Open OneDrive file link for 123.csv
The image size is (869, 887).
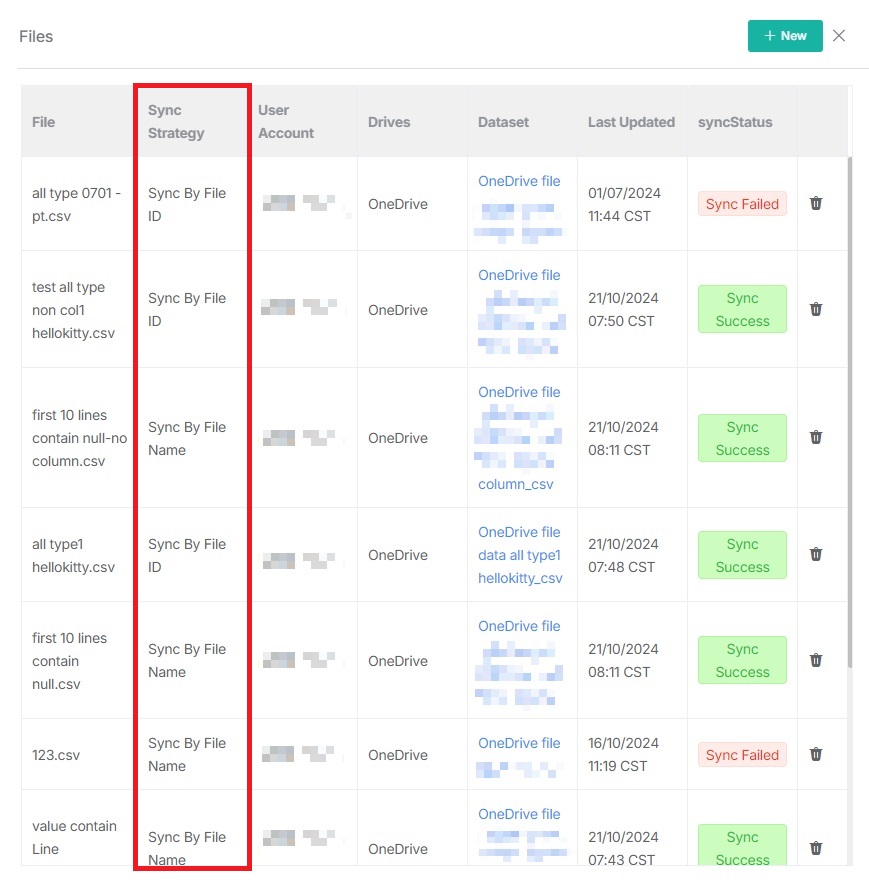[x=519, y=743]
